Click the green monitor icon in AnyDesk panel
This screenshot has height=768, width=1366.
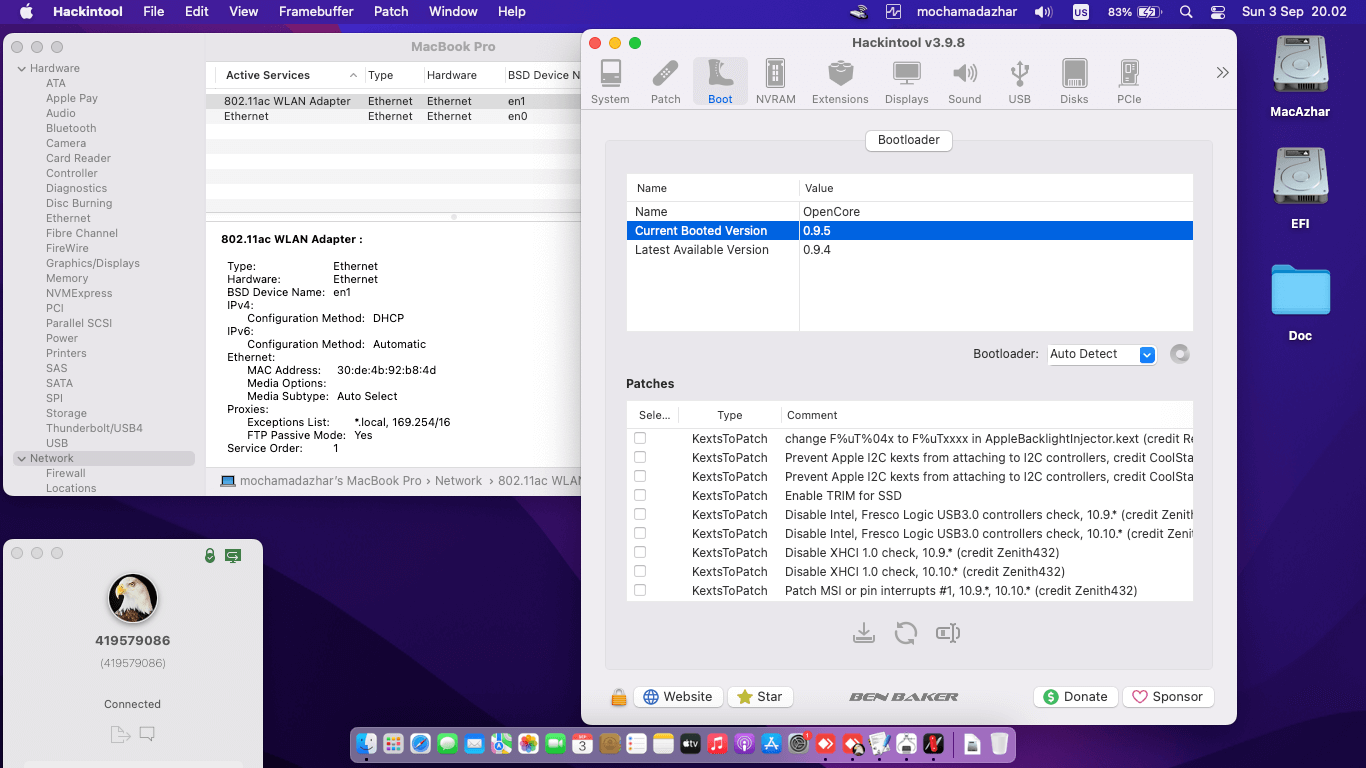tap(233, 555)
